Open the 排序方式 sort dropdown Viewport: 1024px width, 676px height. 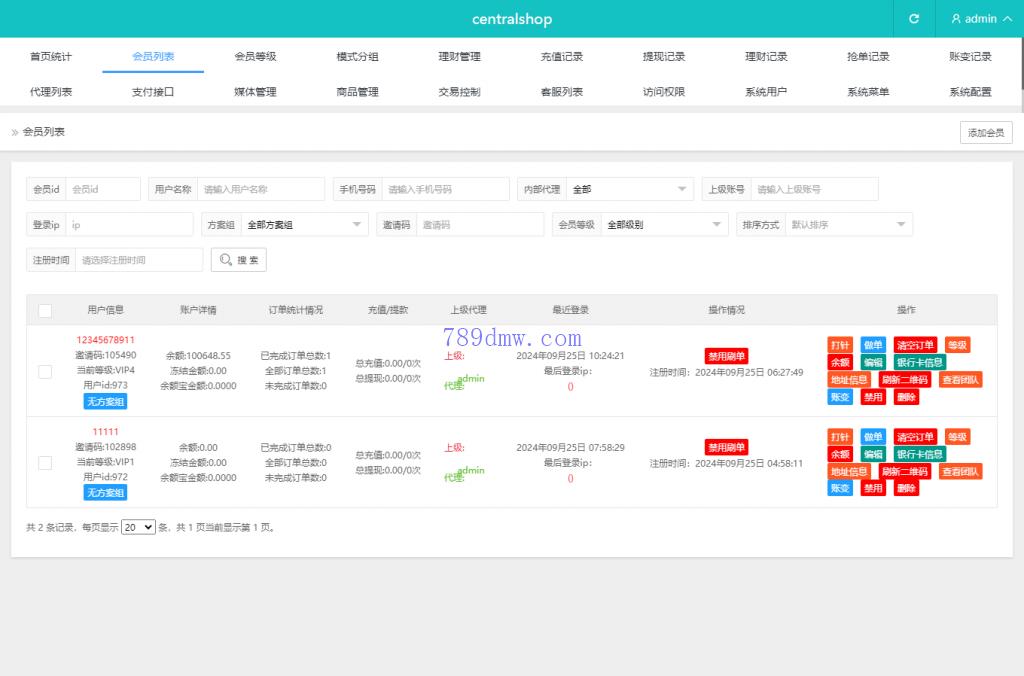848,225
